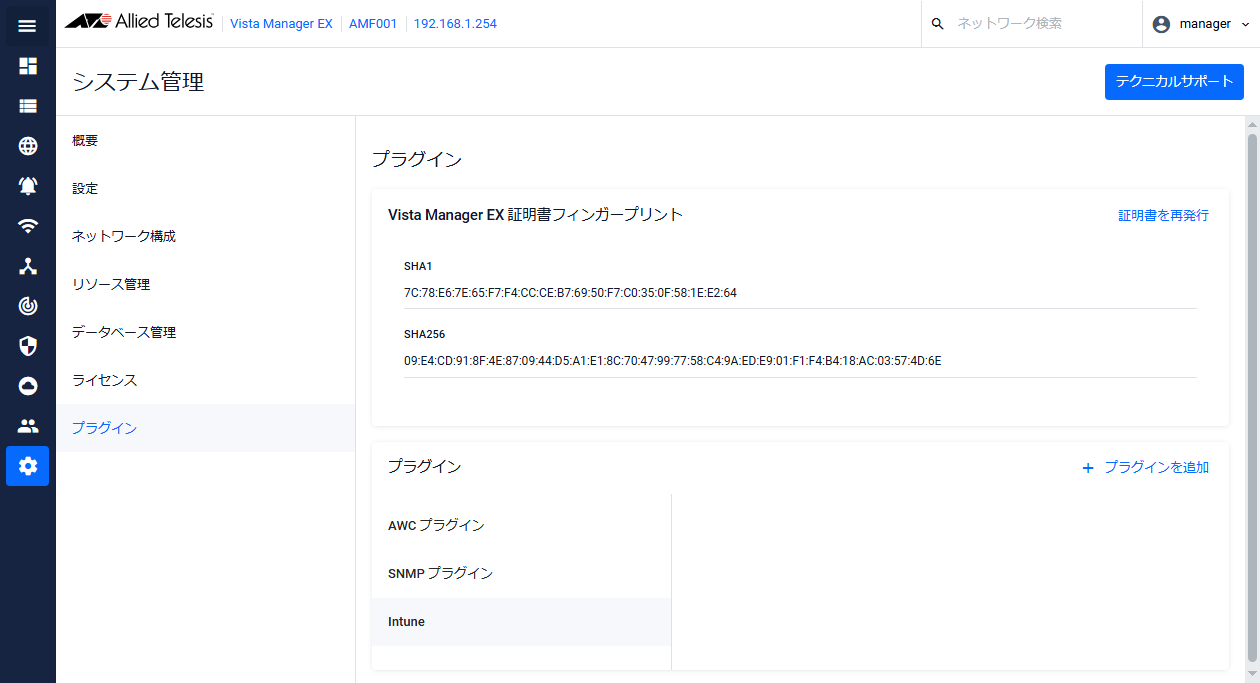Click the Vista Manager EX header link
This screenshot has width=1260, height=683.
pos(281,24)
